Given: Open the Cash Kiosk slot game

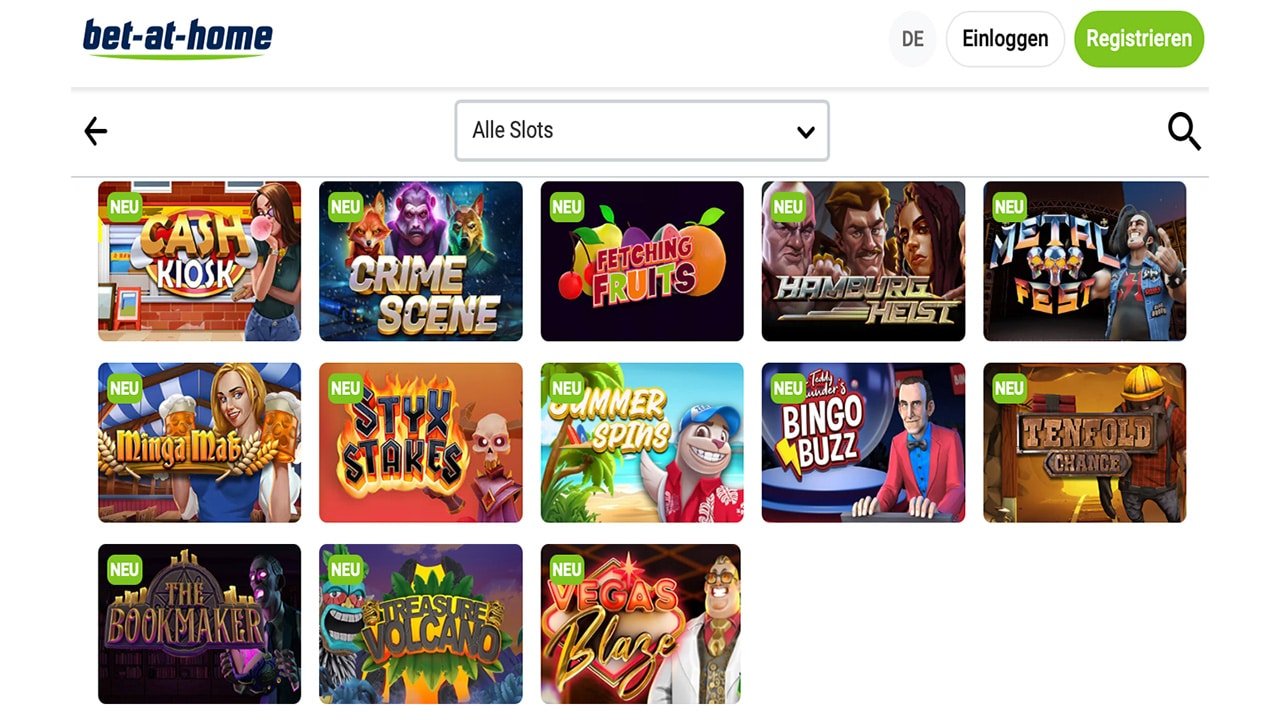Looking at the screenshot, I should [x=198, y=261].
